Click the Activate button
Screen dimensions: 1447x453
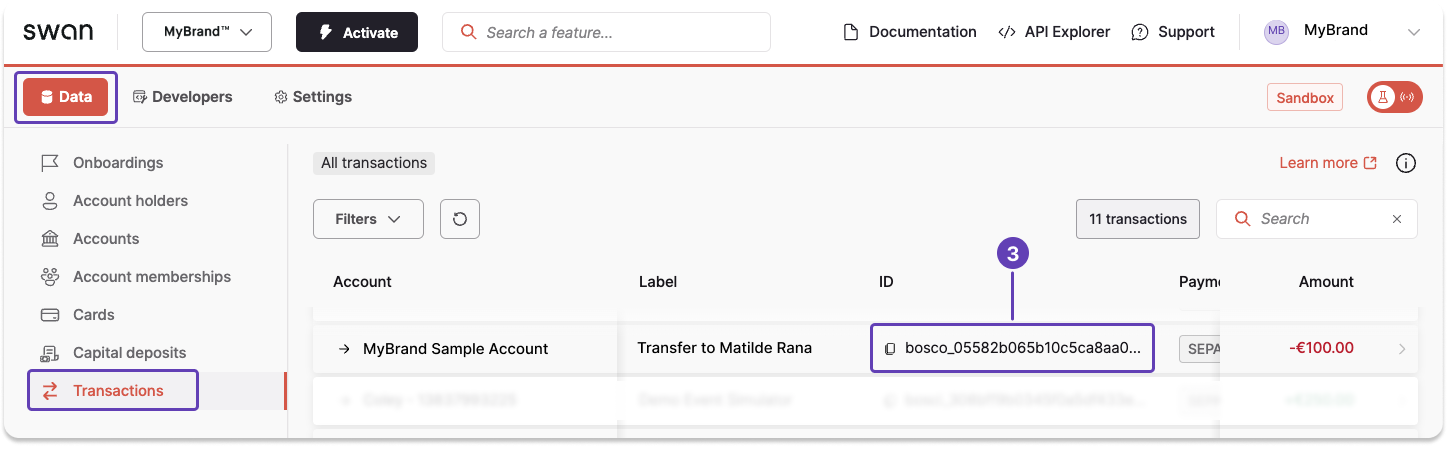coord(357,32)
